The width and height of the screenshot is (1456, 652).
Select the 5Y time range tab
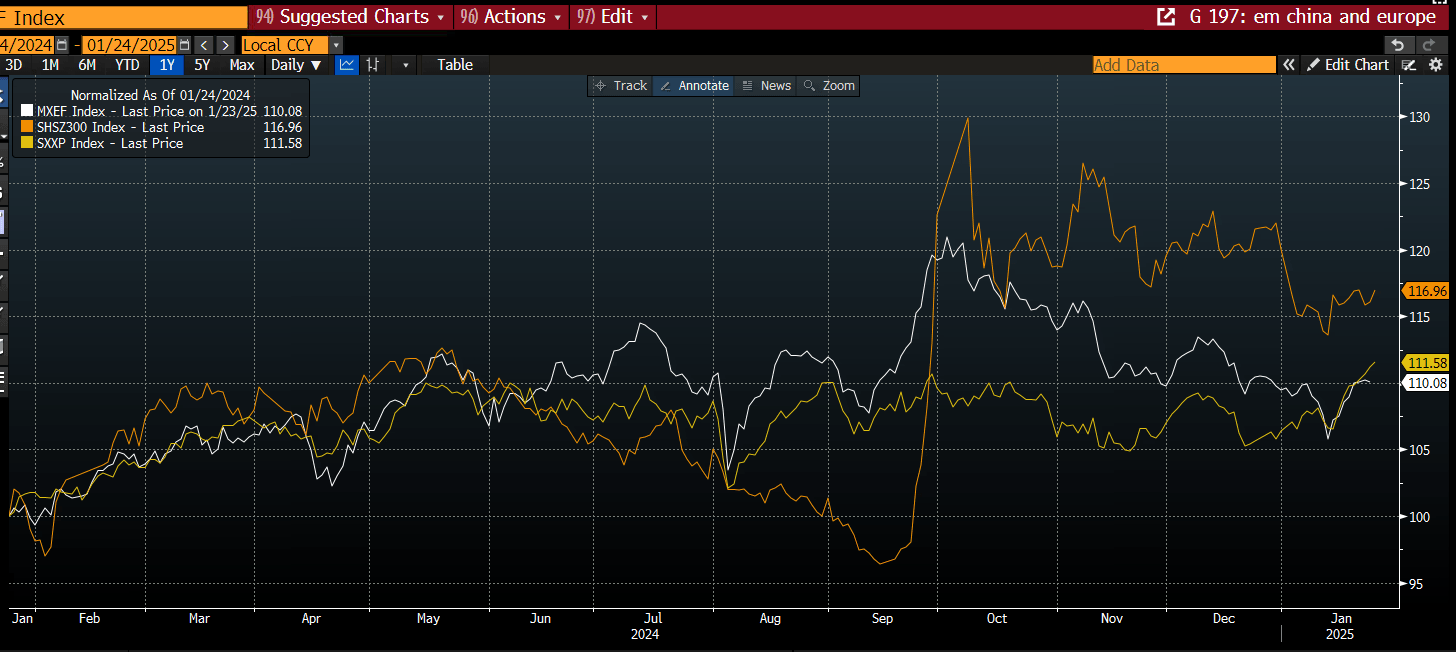click(x=202, y=65)
